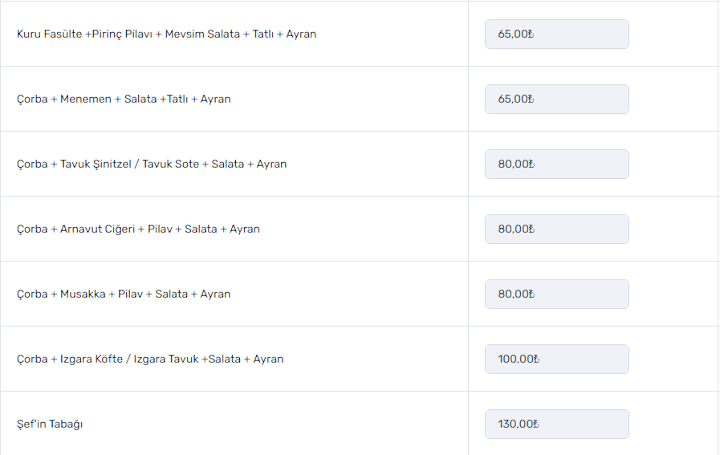720x455 pixels.
Task: Click the Arnavut Ciğeri + Pilav menu text
Action: (x=138, y=229)
